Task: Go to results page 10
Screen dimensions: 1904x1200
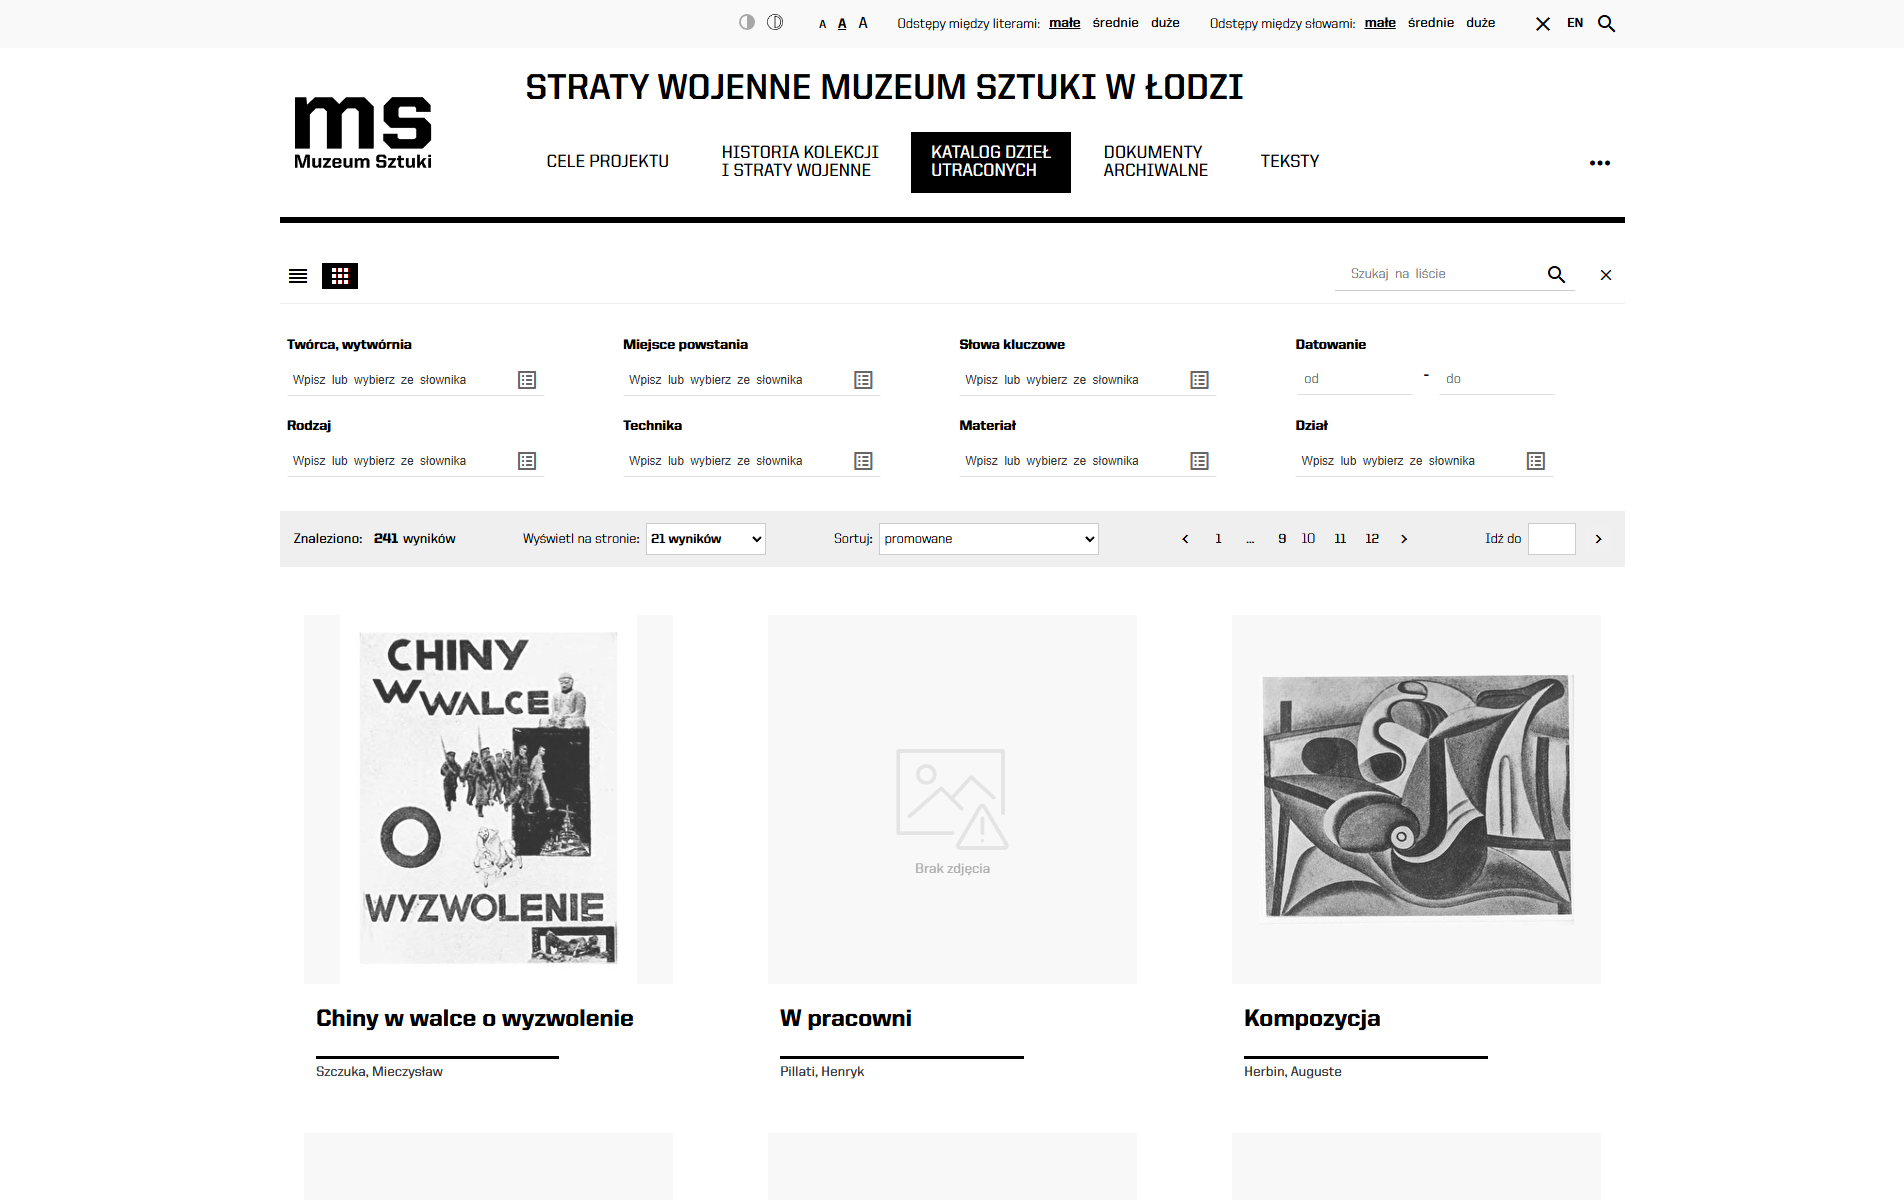Action: 1308,539
